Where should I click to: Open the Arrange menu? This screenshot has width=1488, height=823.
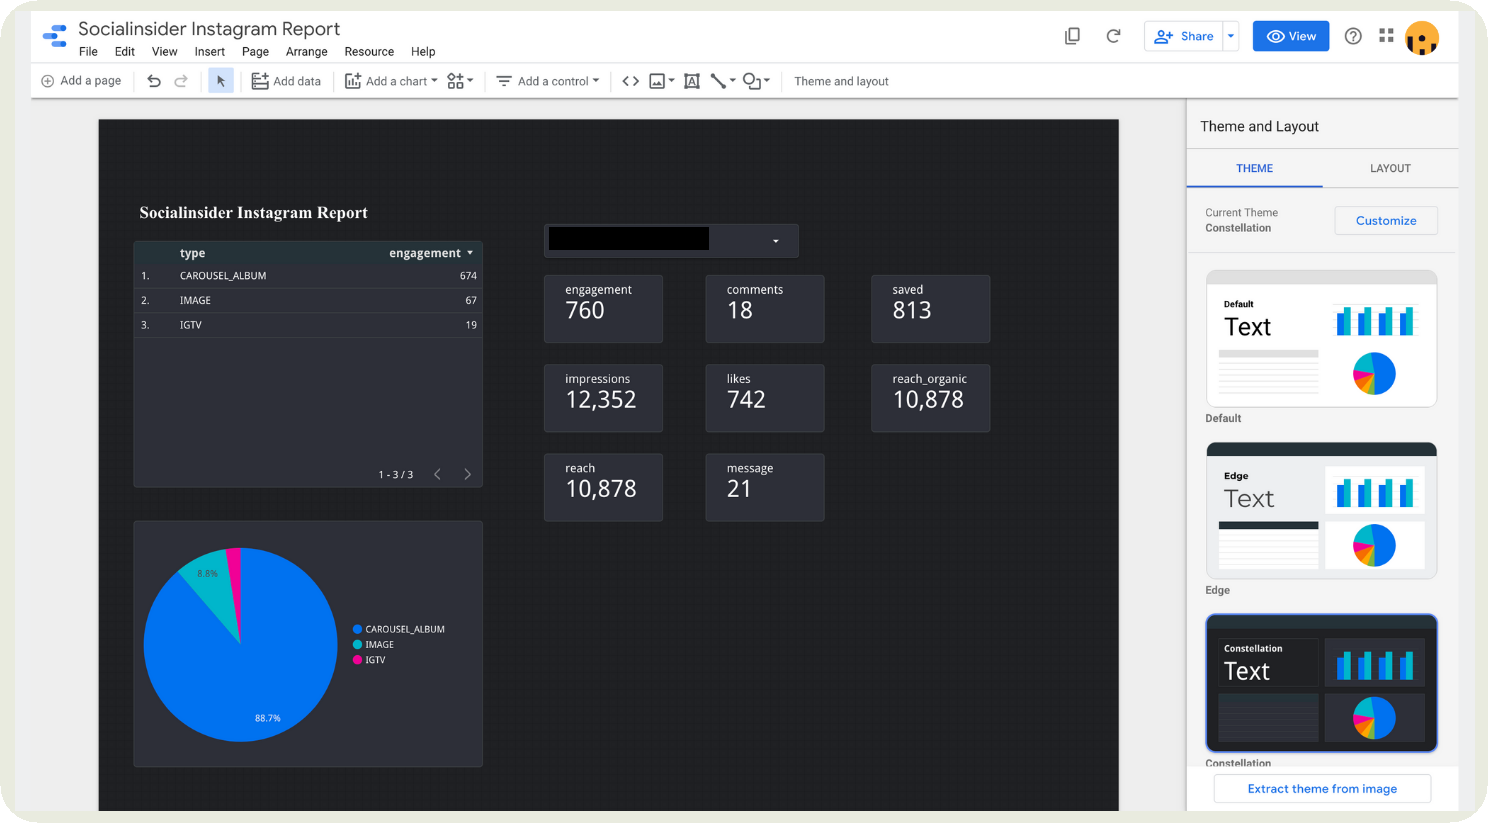306,52
